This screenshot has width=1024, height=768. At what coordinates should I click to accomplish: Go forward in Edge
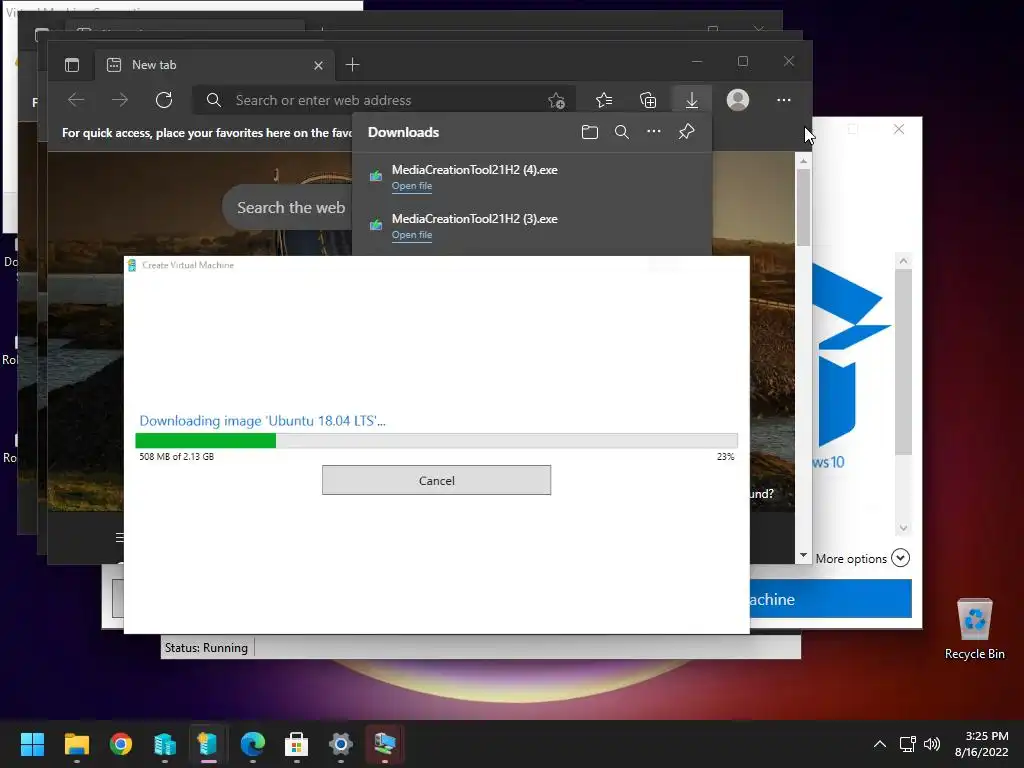click(x=120, y=100)
